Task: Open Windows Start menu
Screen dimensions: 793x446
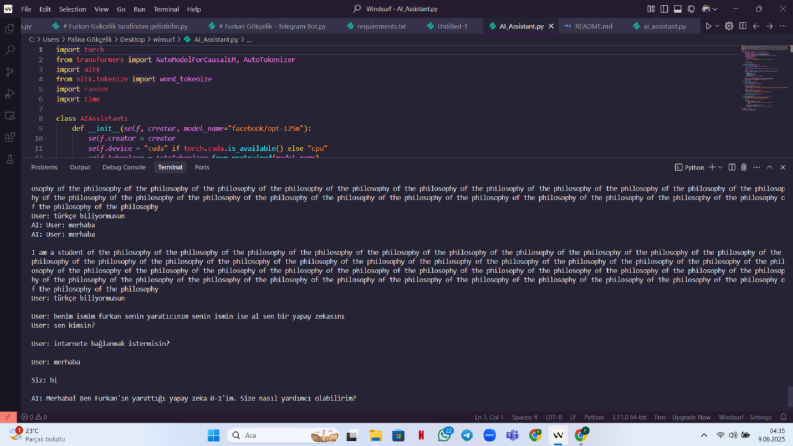Action: pyautogui.click(x=213, y=435)
